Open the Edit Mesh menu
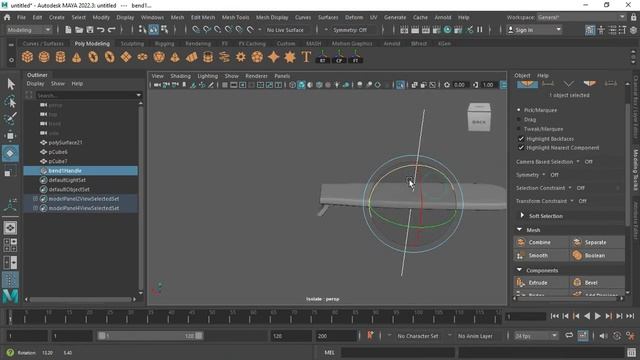This screenshot has height=360, width=640. [x=202, y=18]
